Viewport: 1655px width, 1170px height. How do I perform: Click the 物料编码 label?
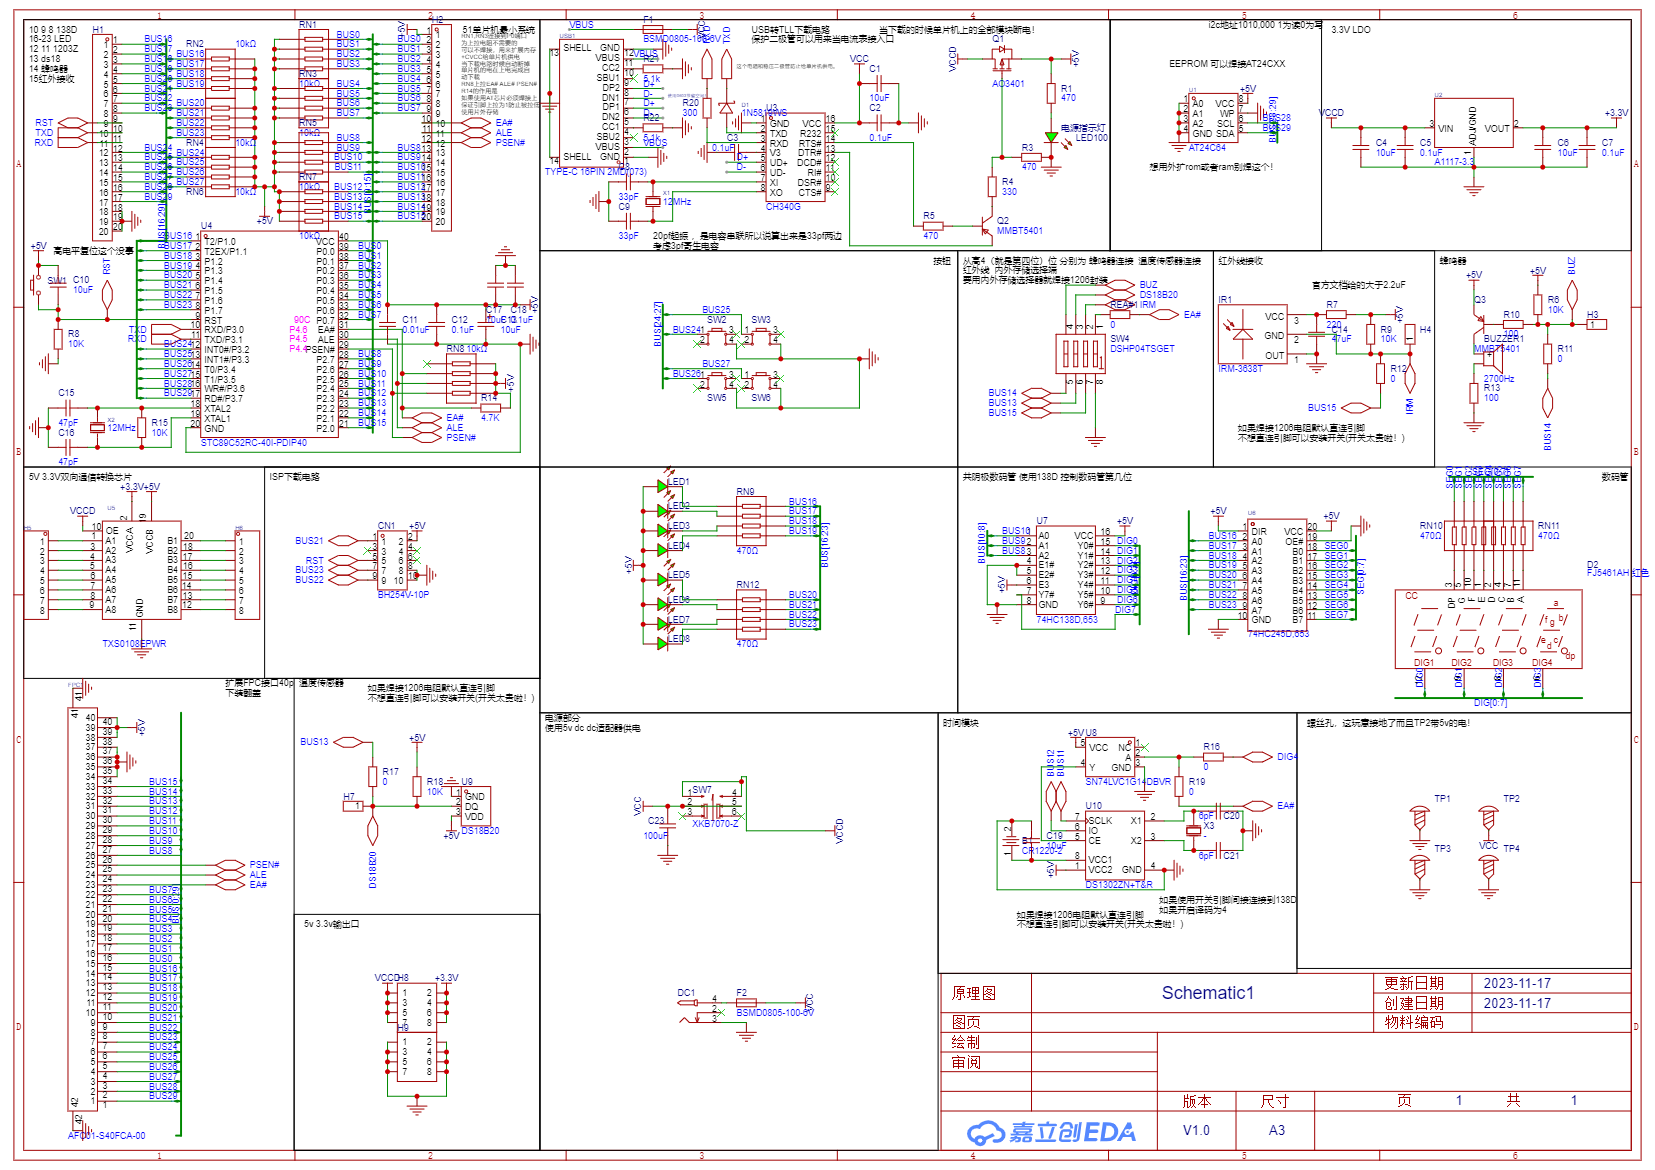tap(1413, 1022)
